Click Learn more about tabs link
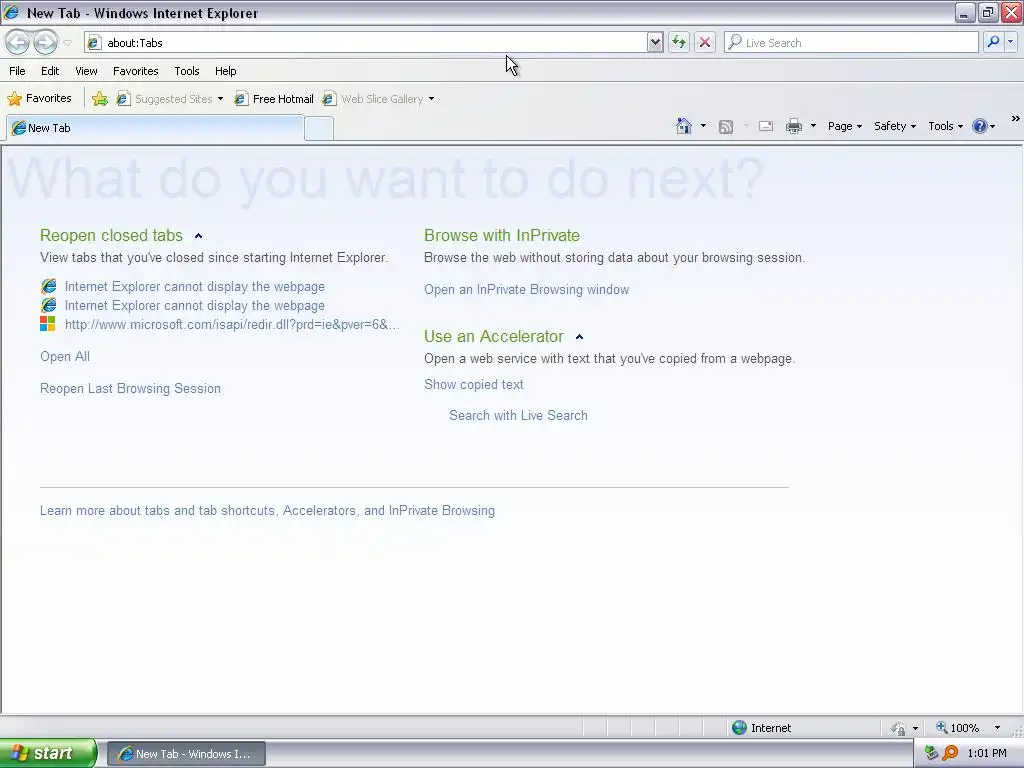The height and width of the screenshot is (768, 1024). [x=267, y=511]
